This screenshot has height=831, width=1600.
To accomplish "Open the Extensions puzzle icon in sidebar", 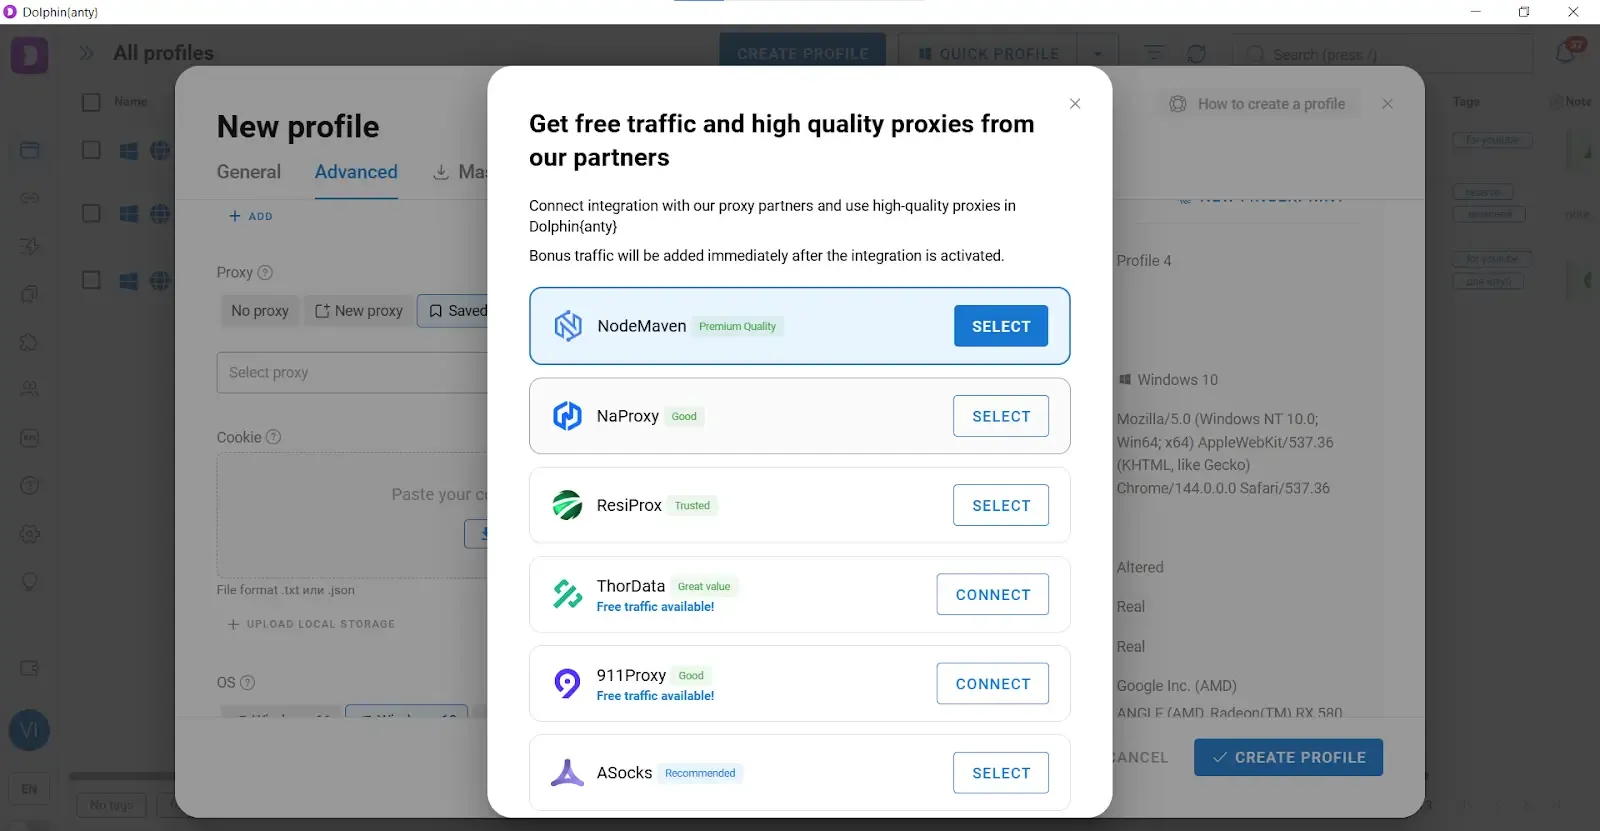I will pyautogui.click(x=29, y=342).
